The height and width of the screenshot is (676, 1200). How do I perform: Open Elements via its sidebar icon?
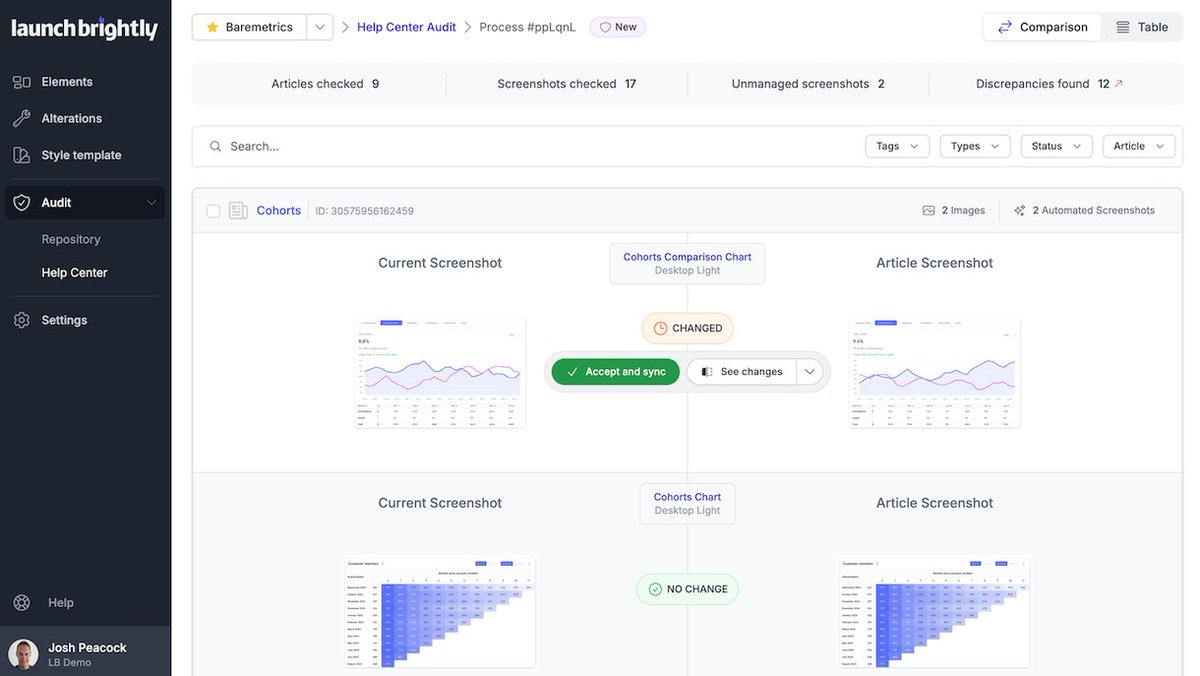(x=21, y=82)
